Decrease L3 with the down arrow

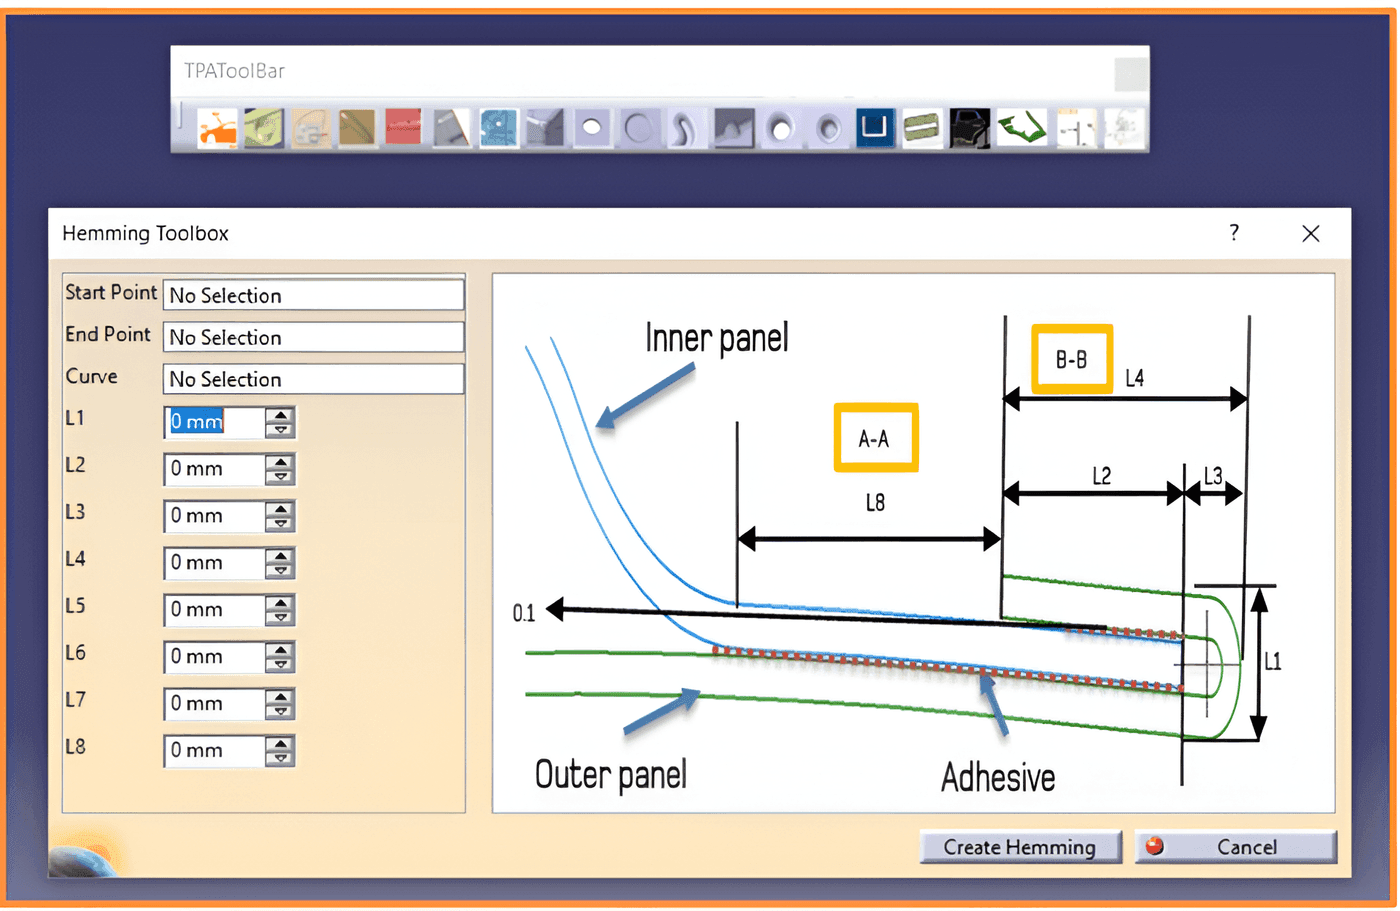[281, 524]
